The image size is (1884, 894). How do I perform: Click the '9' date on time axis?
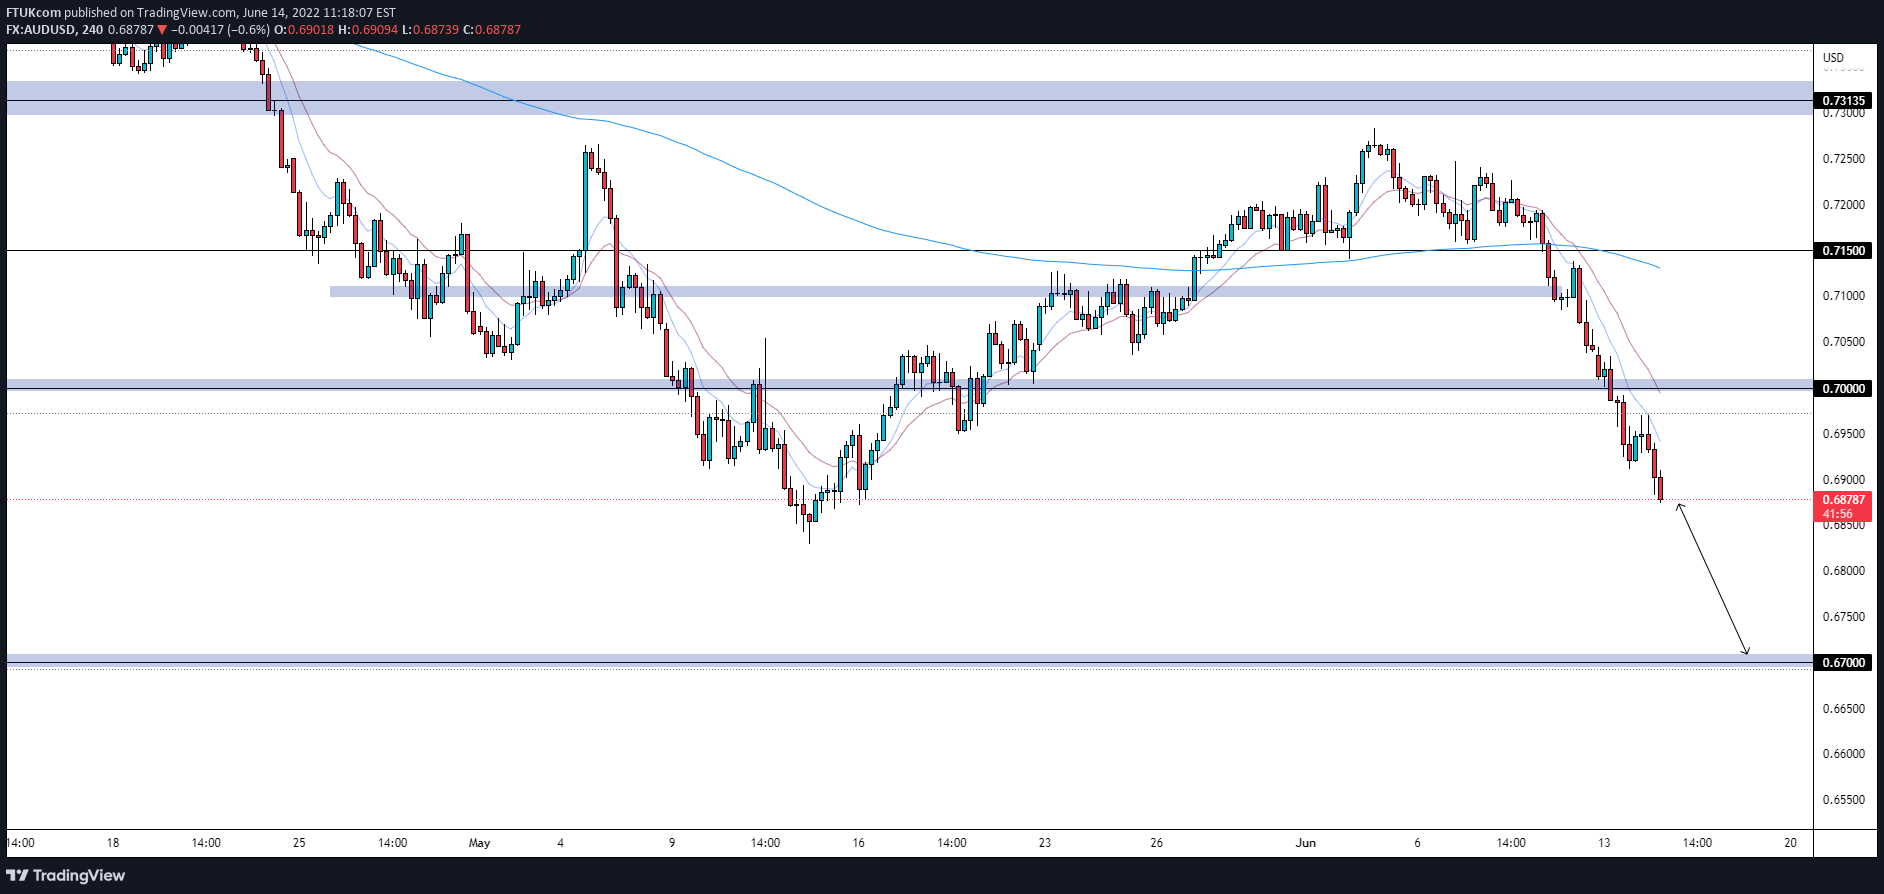pos(672,843)
